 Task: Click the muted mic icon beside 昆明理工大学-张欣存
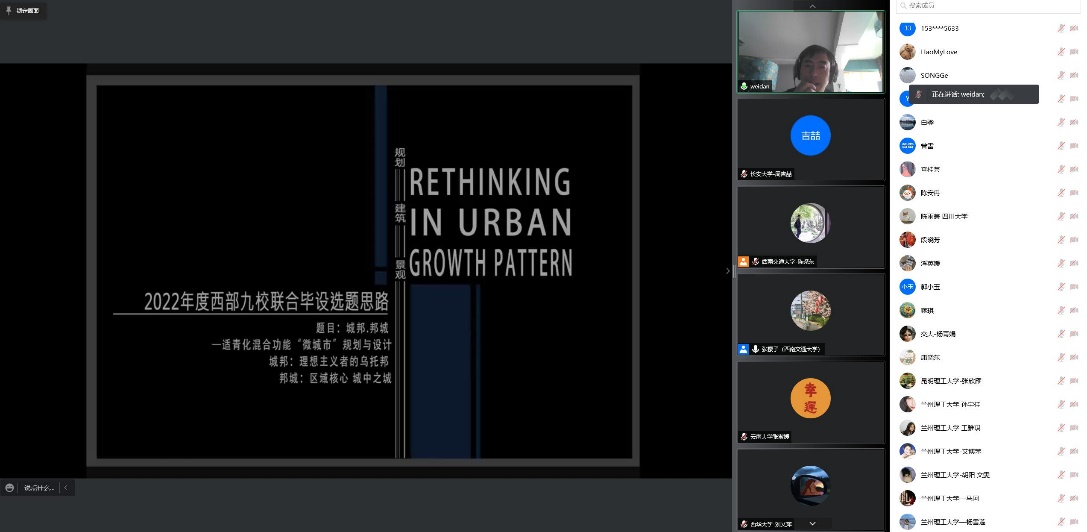tap(1061, 380)
